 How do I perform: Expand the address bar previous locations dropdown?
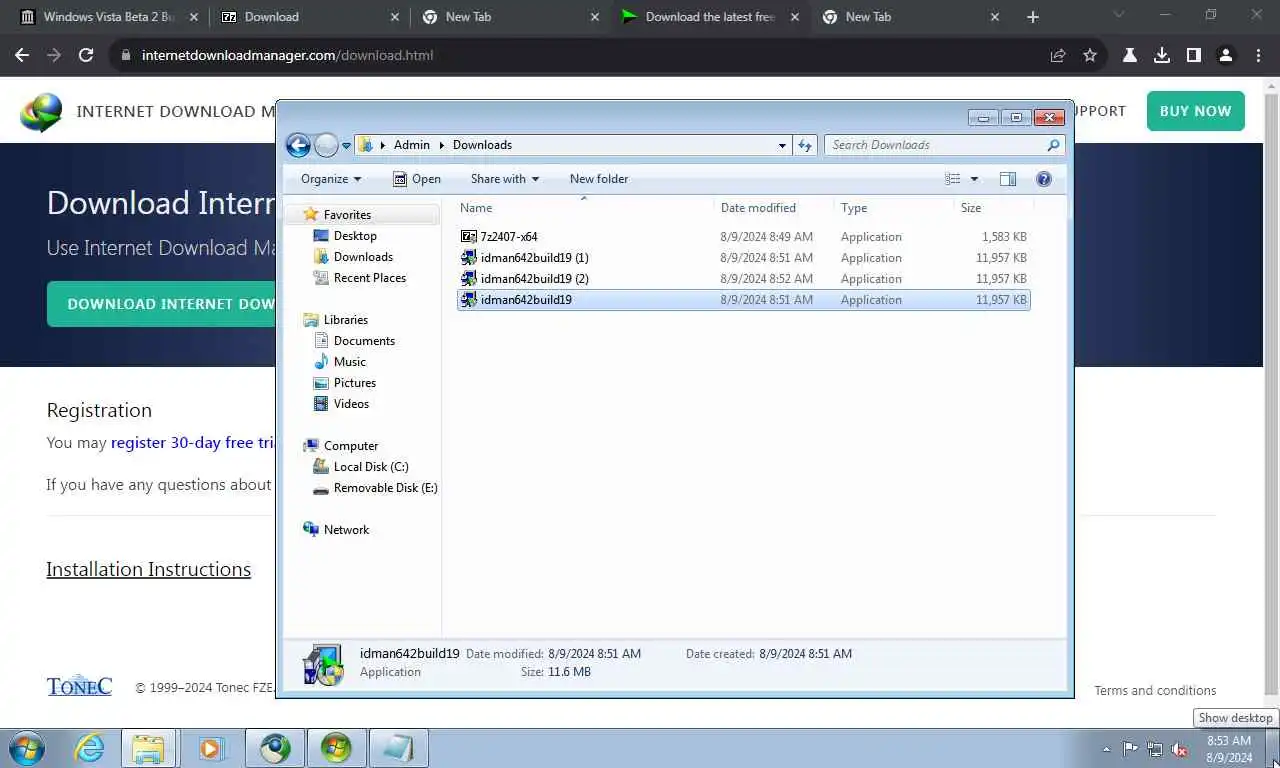782,145
